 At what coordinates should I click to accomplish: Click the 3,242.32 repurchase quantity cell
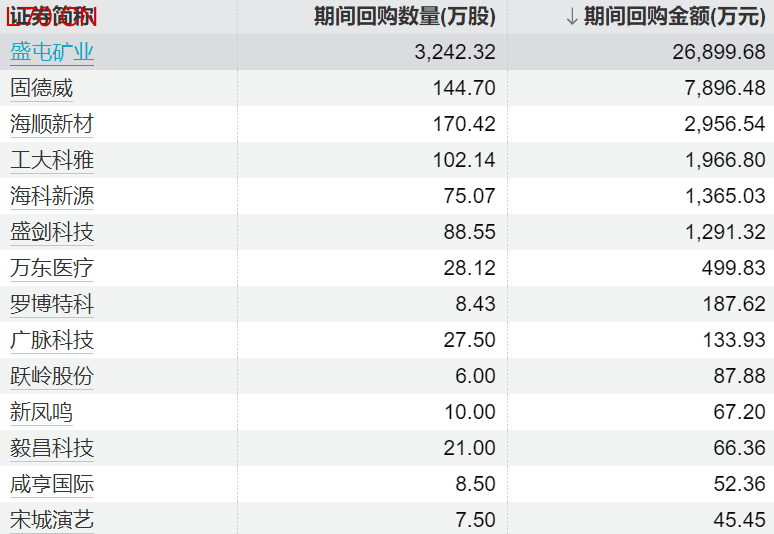click(x=455, y=52)
